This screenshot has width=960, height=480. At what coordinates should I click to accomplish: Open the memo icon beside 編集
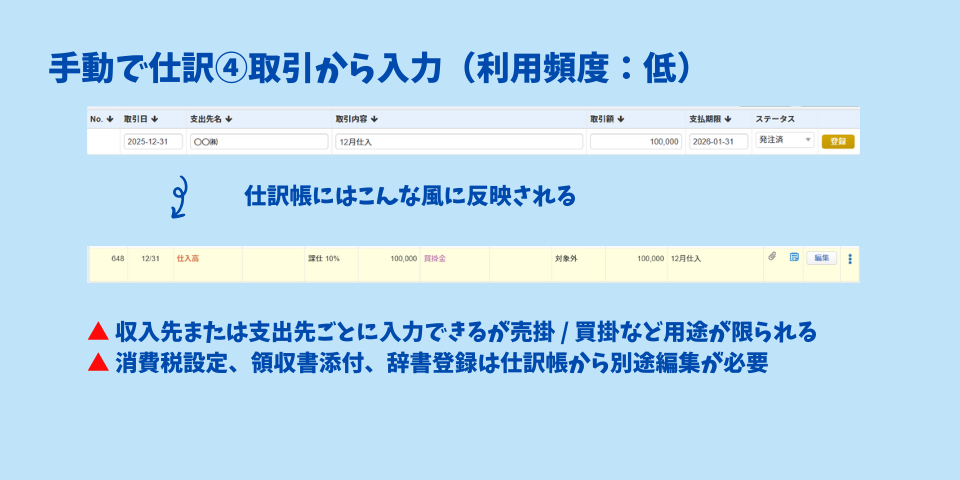(x=794, y=257)
